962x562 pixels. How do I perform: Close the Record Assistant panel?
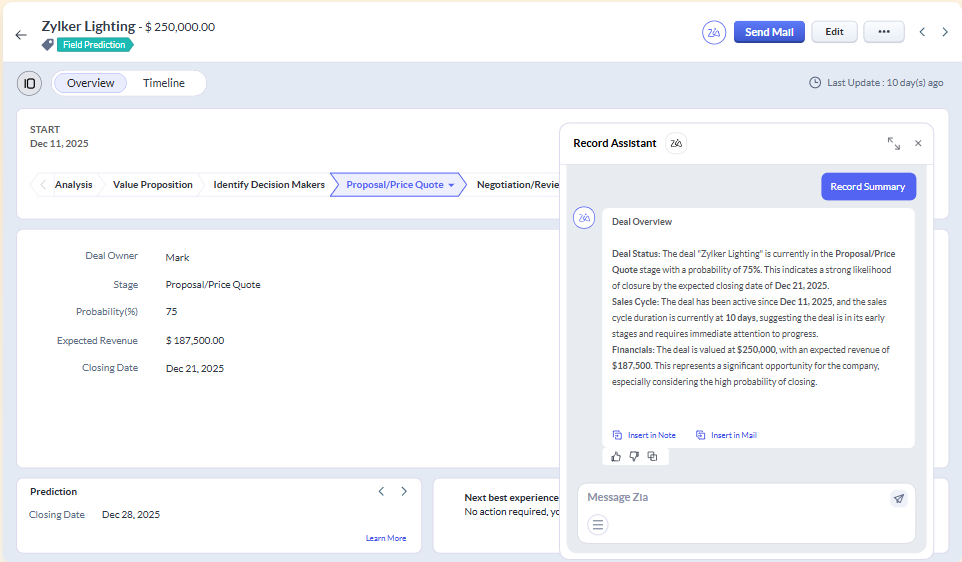coord(918,143)
